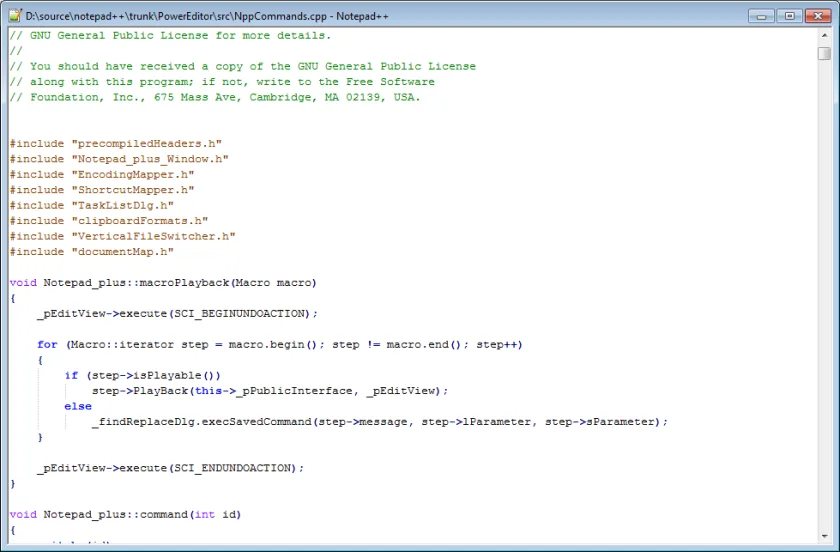Viewport: 840px width, 552px height.
Task: Click the #include "EncodingMapper.h" line
Action: pyautogui.click(x=102, y=175)
